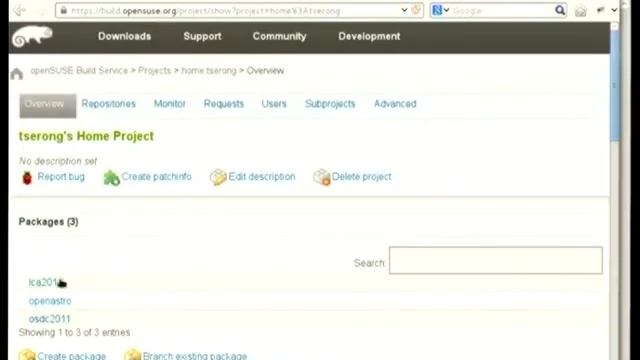The height and width of the screenshot is (360, 640).
Task: Click the openSUSE chameleon logo
Action: click(32, 37)
